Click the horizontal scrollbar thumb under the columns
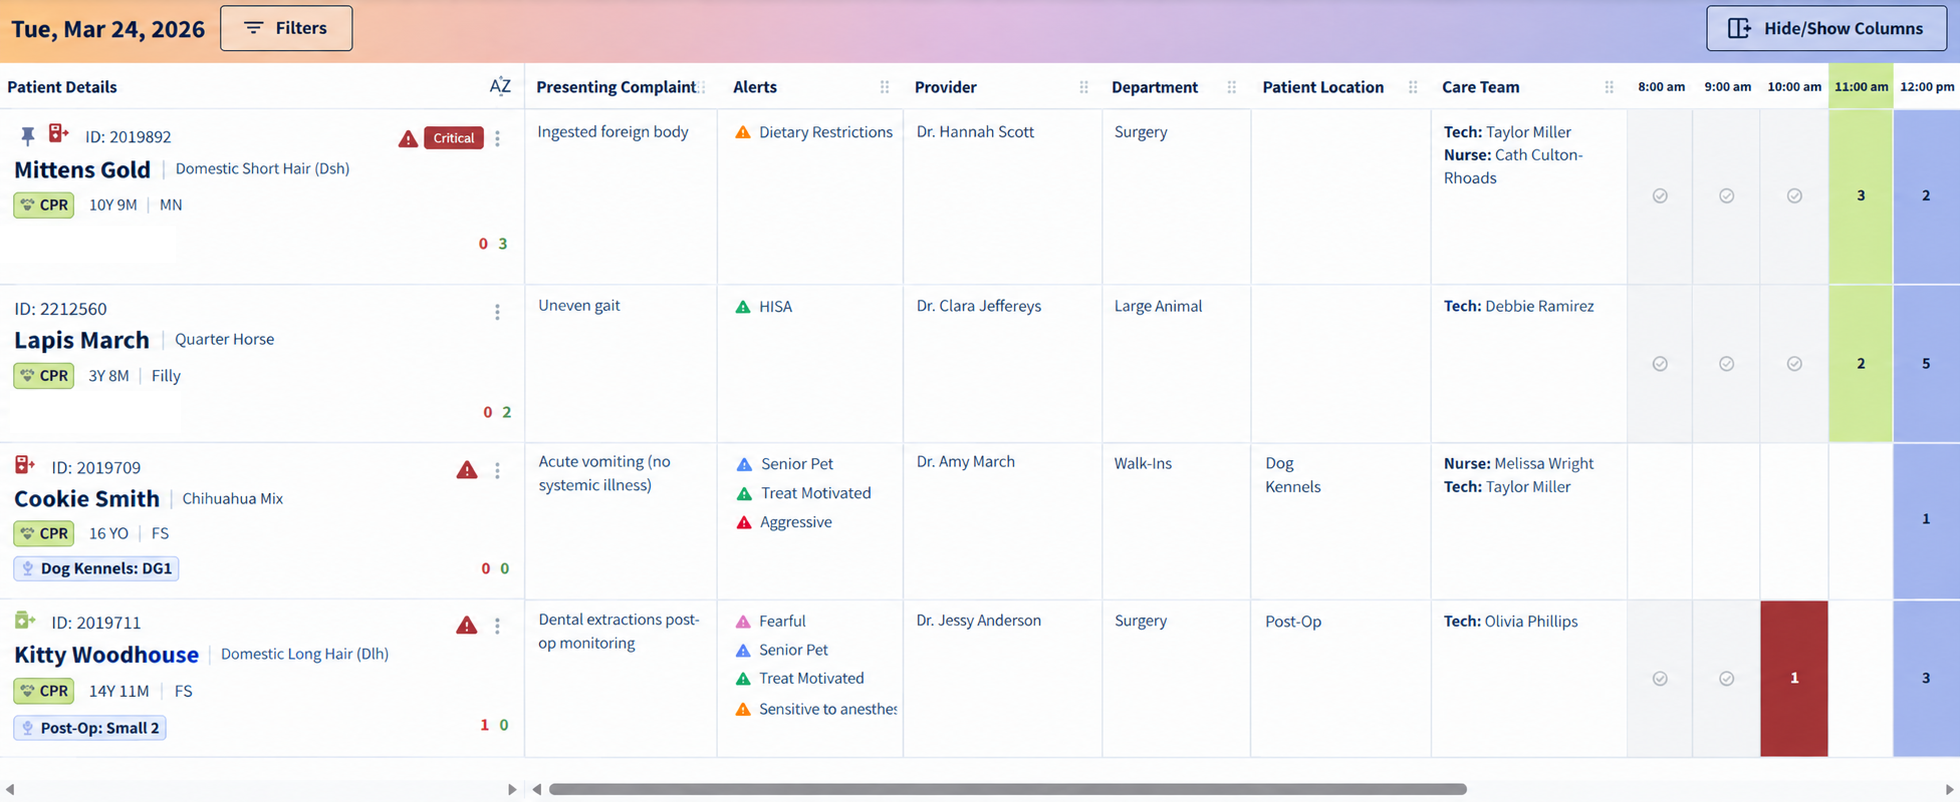This screenshot has width=1960, height=802. coord(1008,789)
